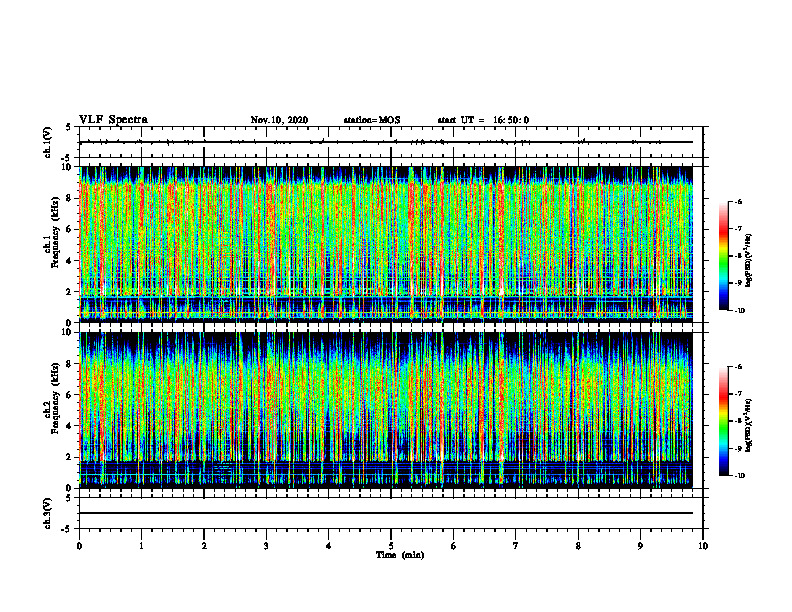Screen dimensions: 792x612
Task: Click inside the ch.2 spectrogram panel
Action: (386, 410)
